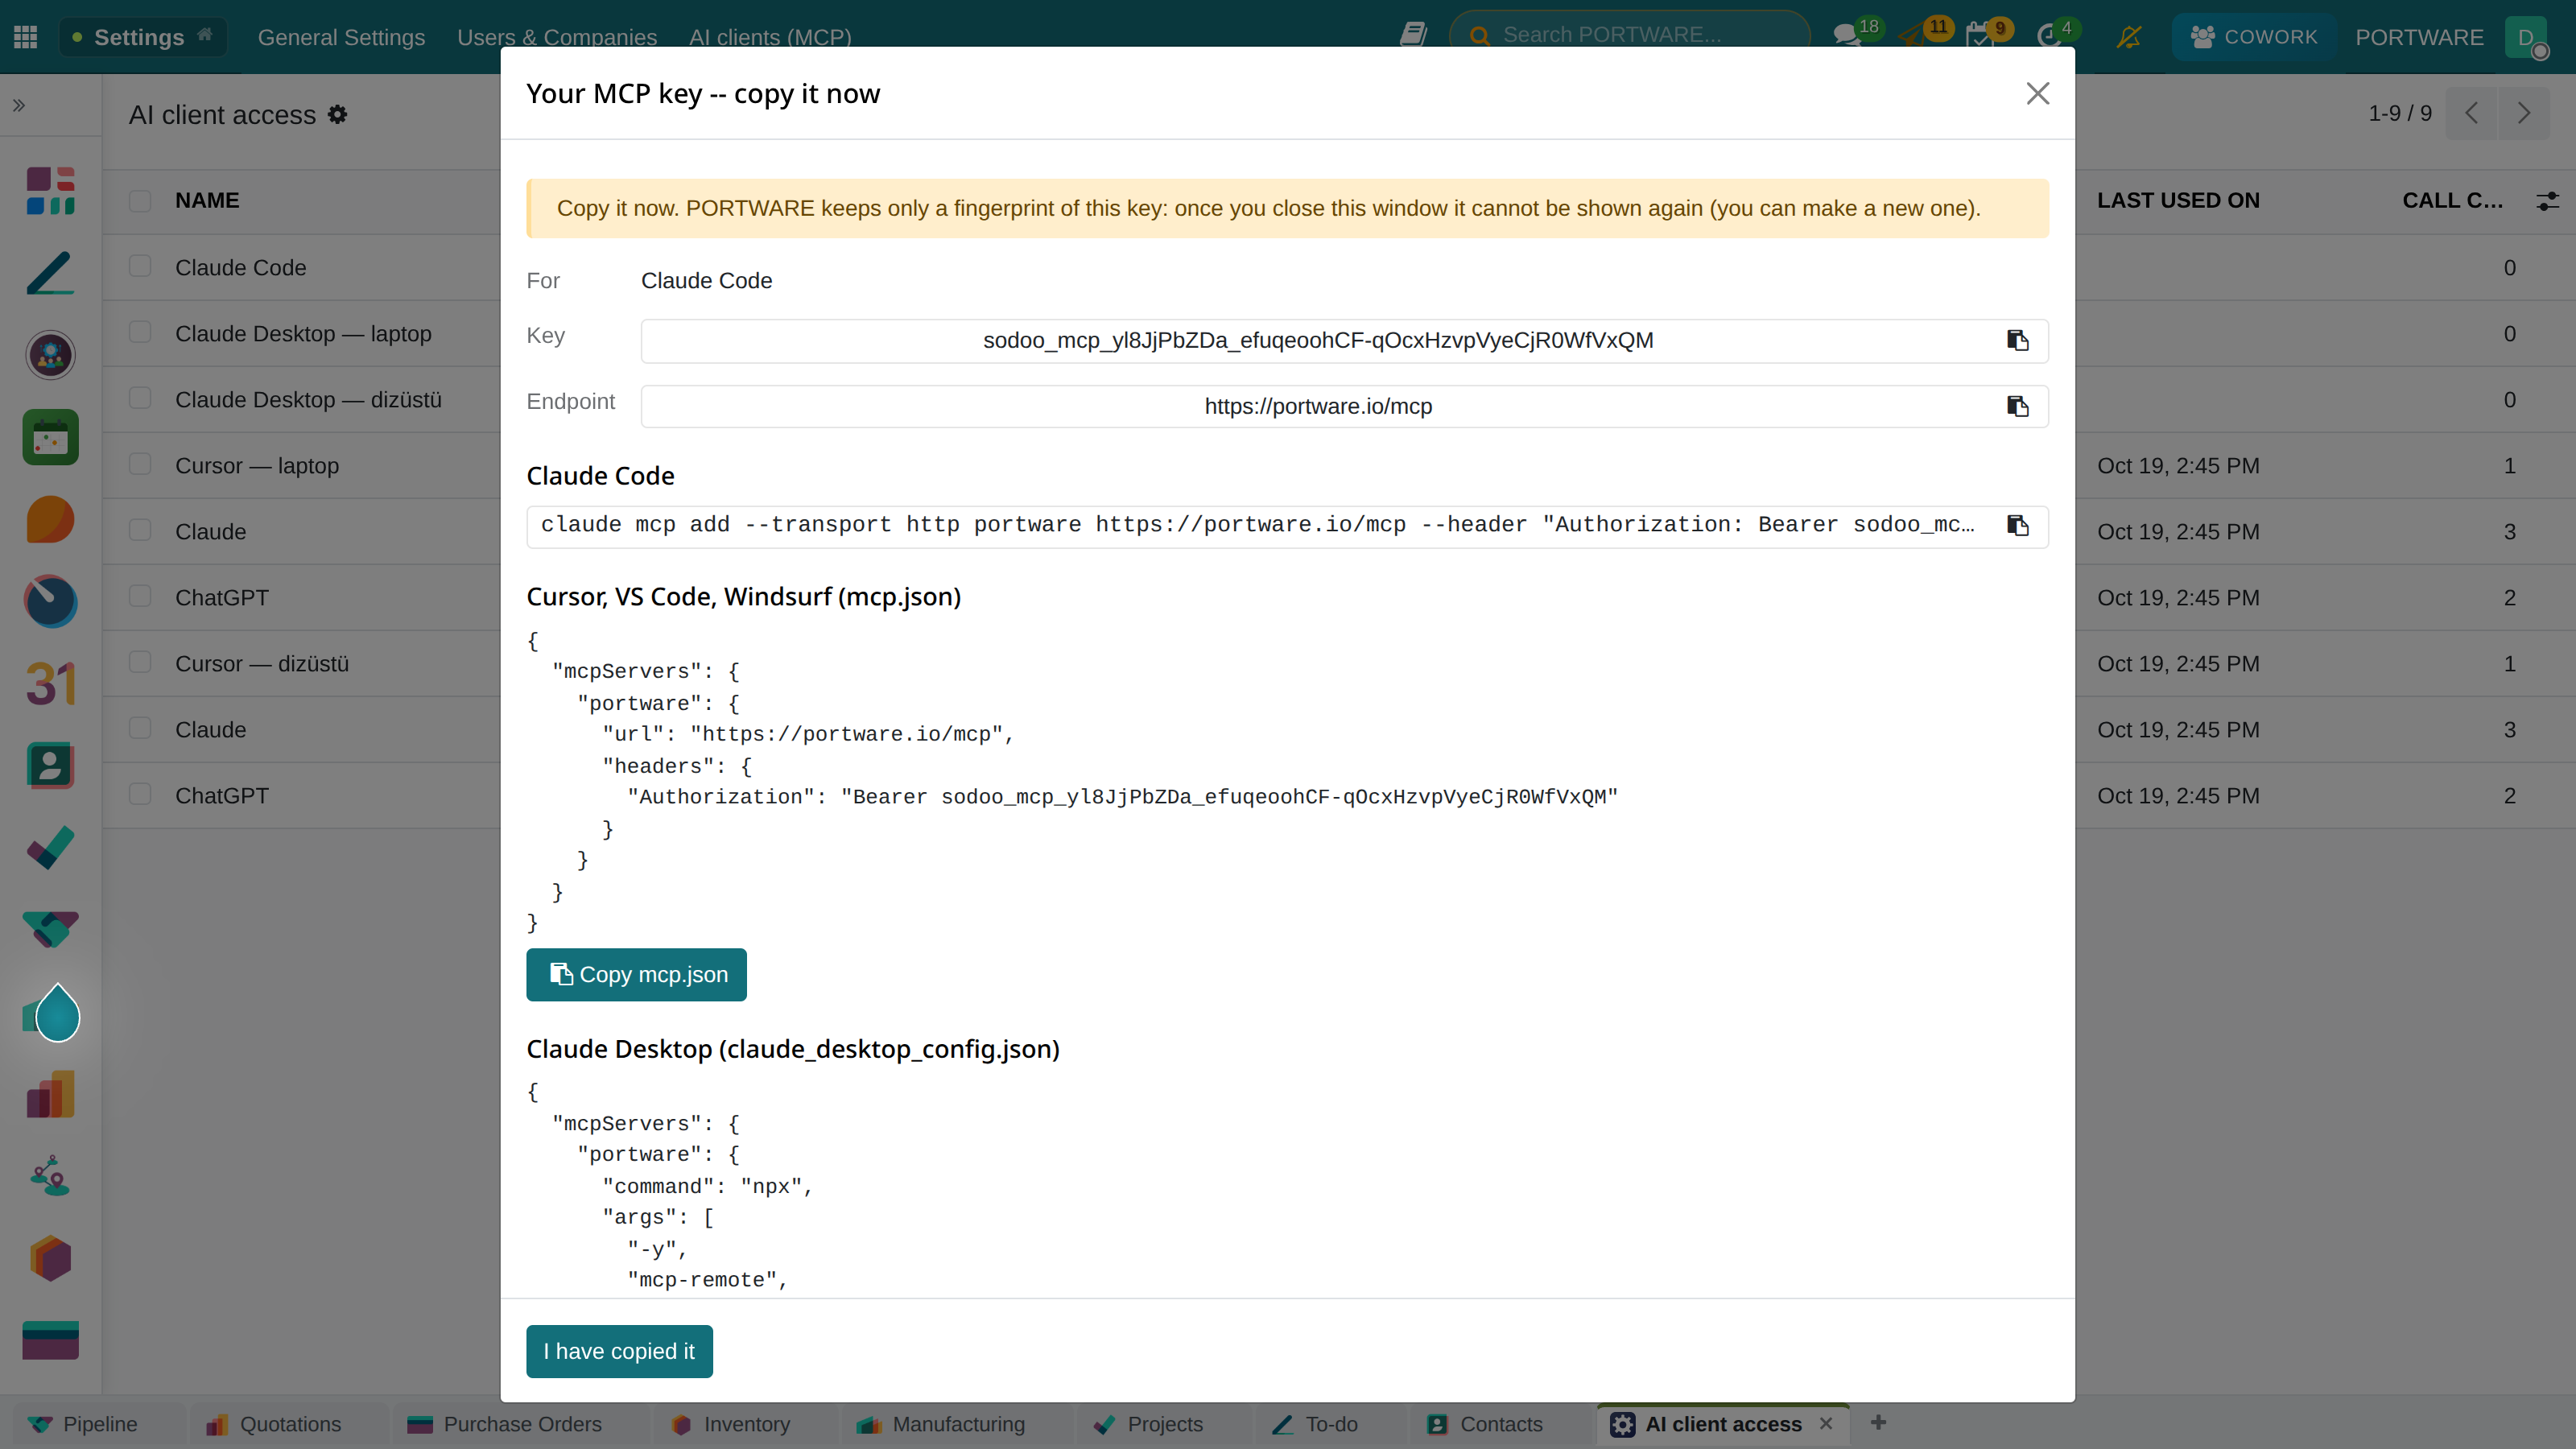
Task: Click the muted notifications bell icon
Action: tap(2129, 37)
